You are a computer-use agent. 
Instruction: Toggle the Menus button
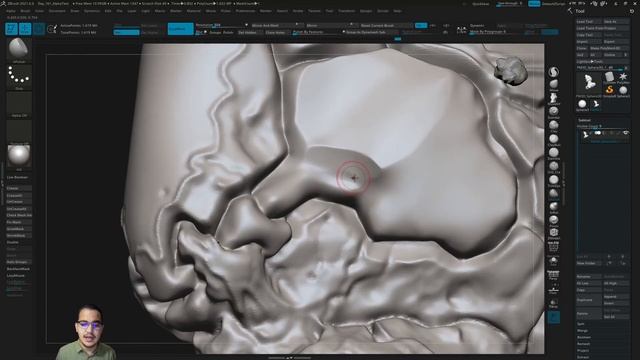(534, 4)
